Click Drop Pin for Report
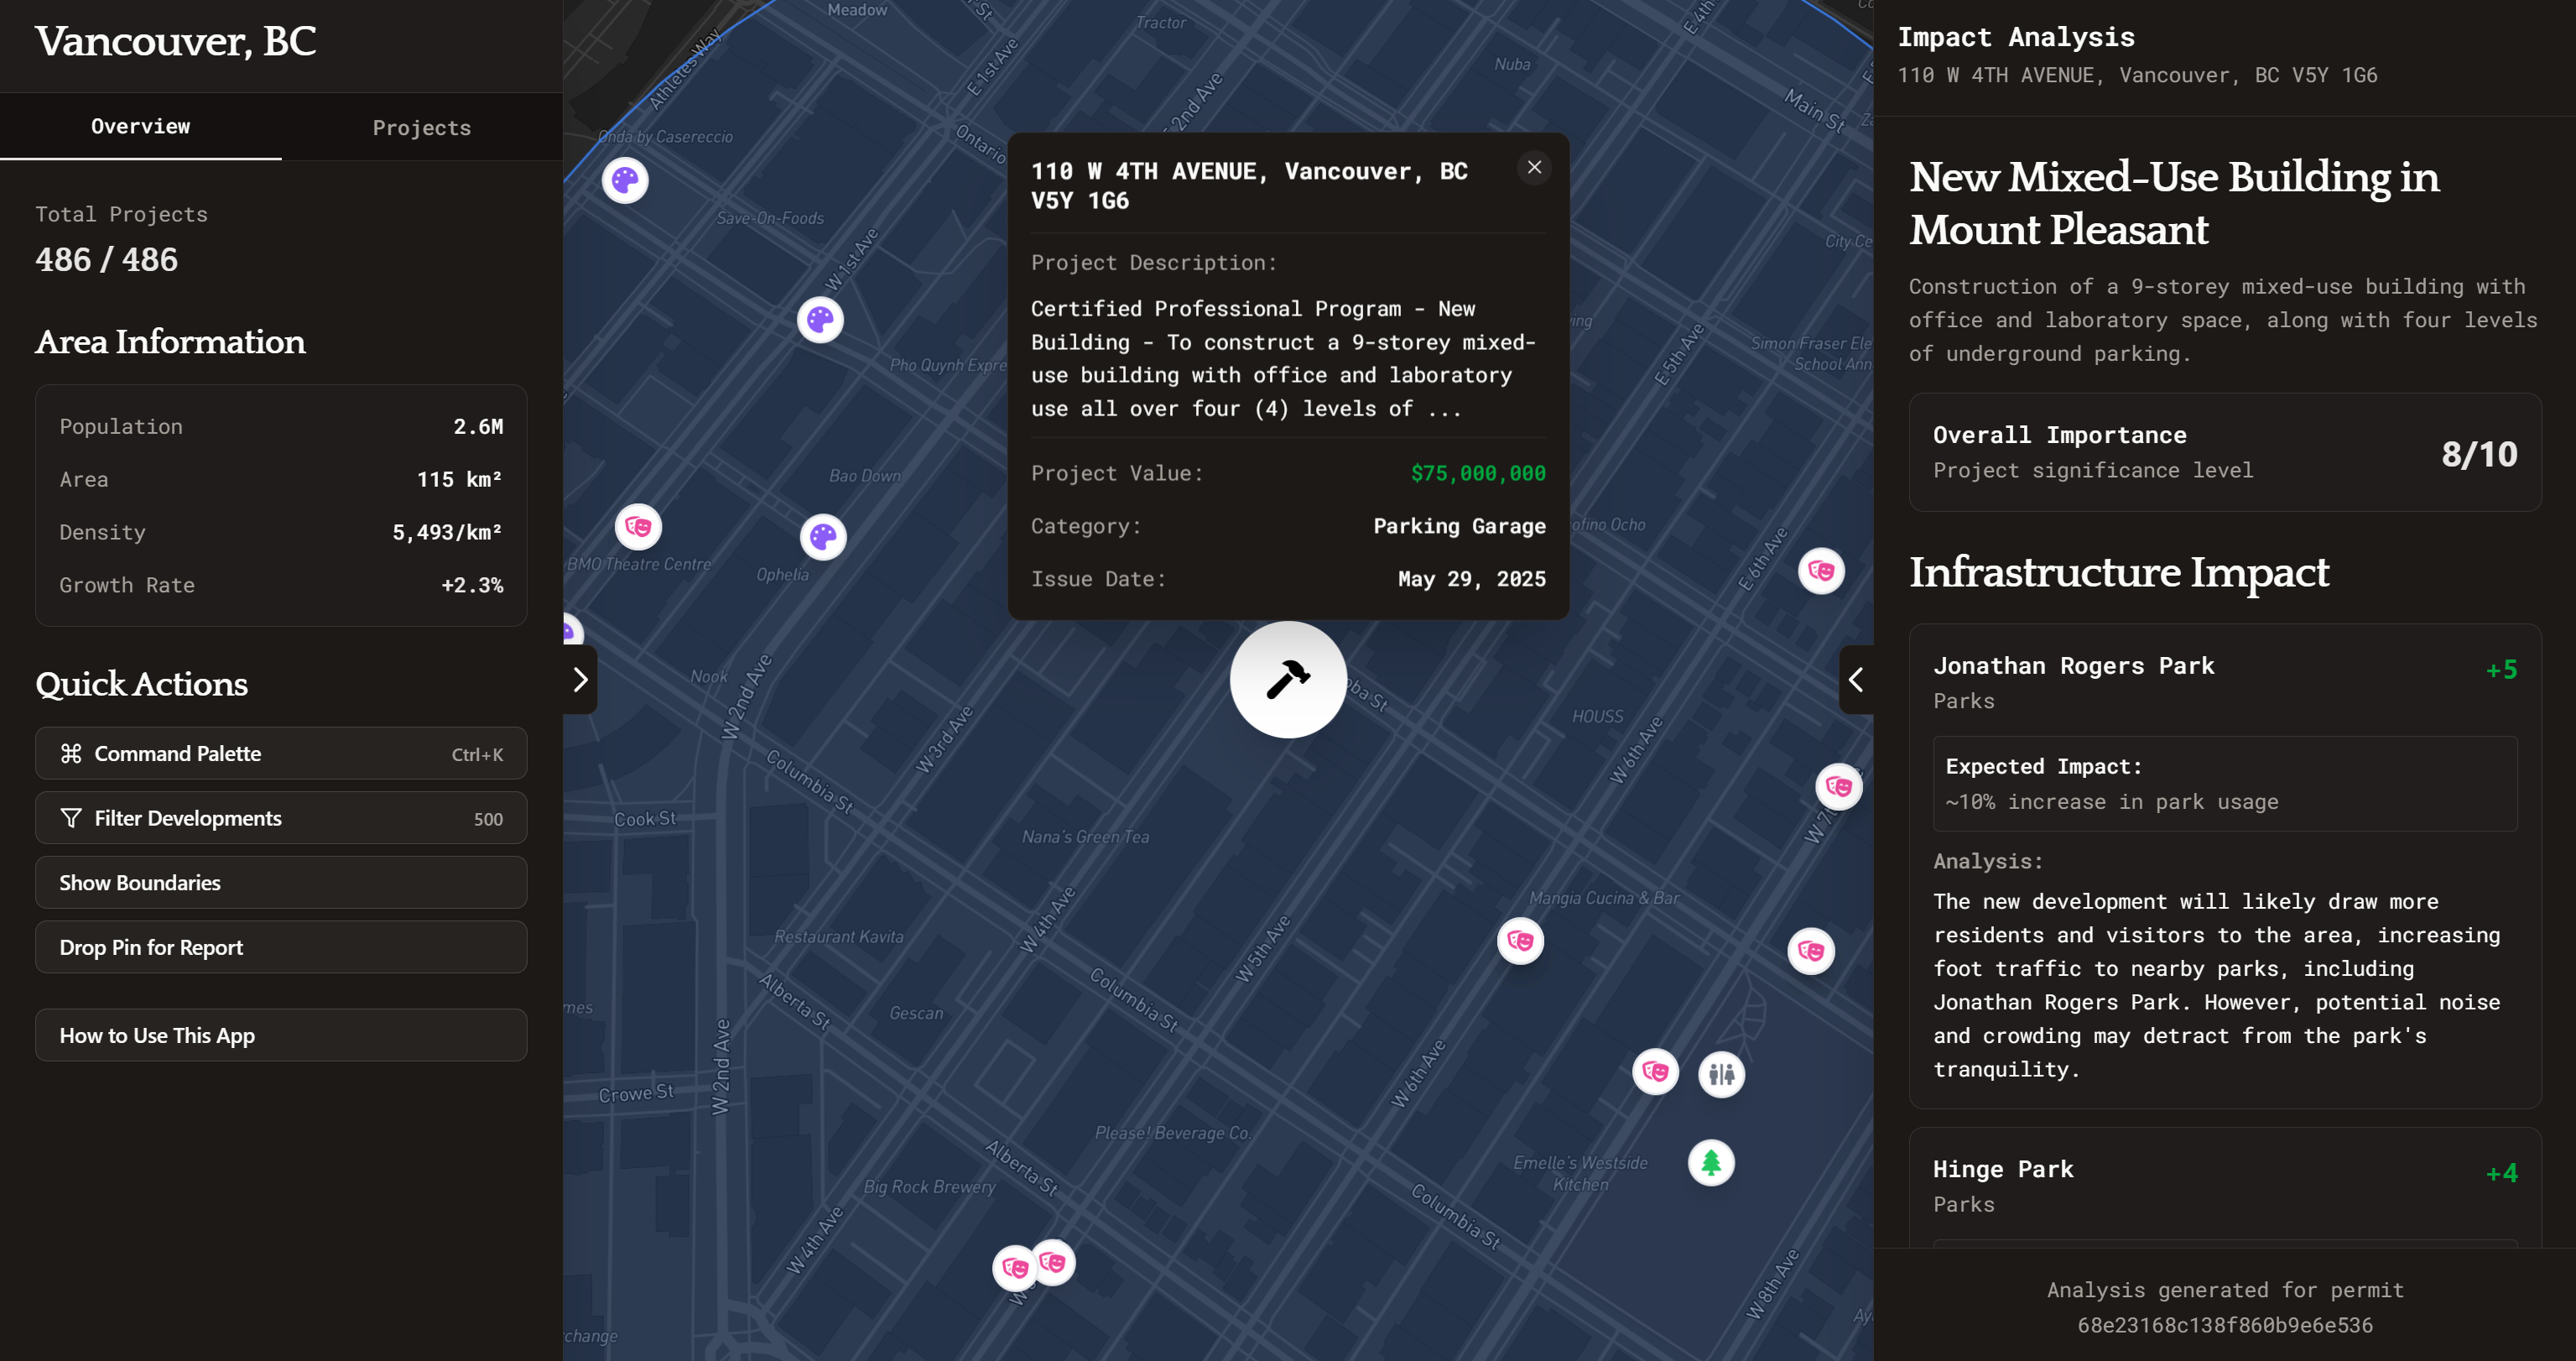Viewport: 2576px width, 1361px height. (x=280, y=947)
